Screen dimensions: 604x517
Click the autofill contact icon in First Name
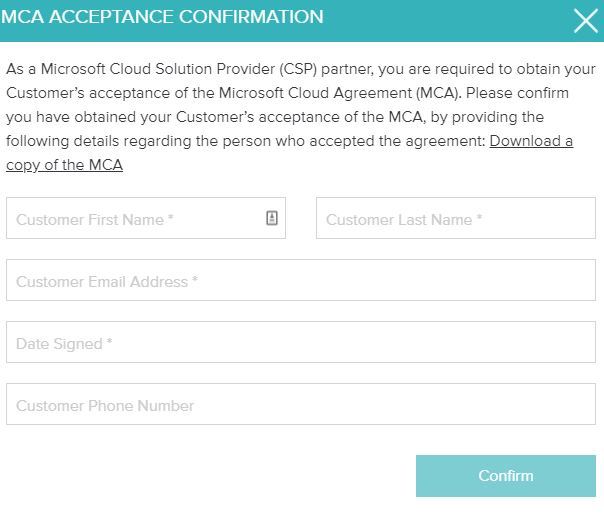click(272, 218)
